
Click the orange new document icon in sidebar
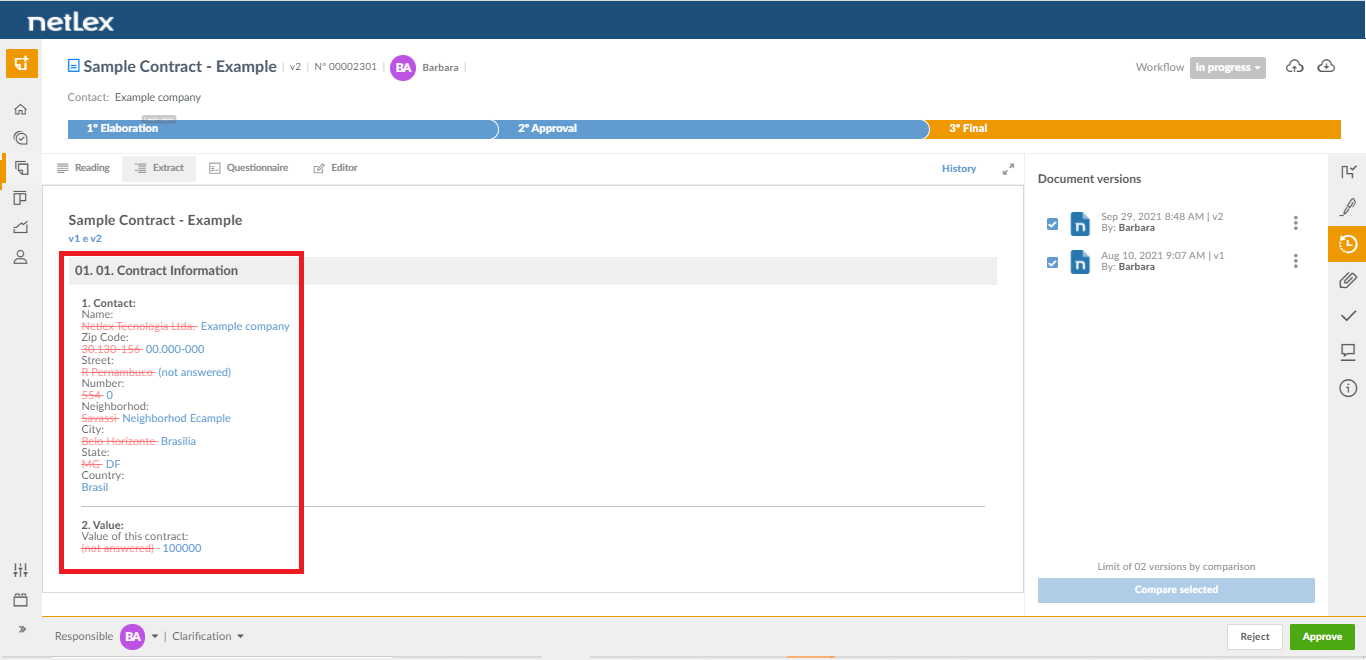pos(21,63)
